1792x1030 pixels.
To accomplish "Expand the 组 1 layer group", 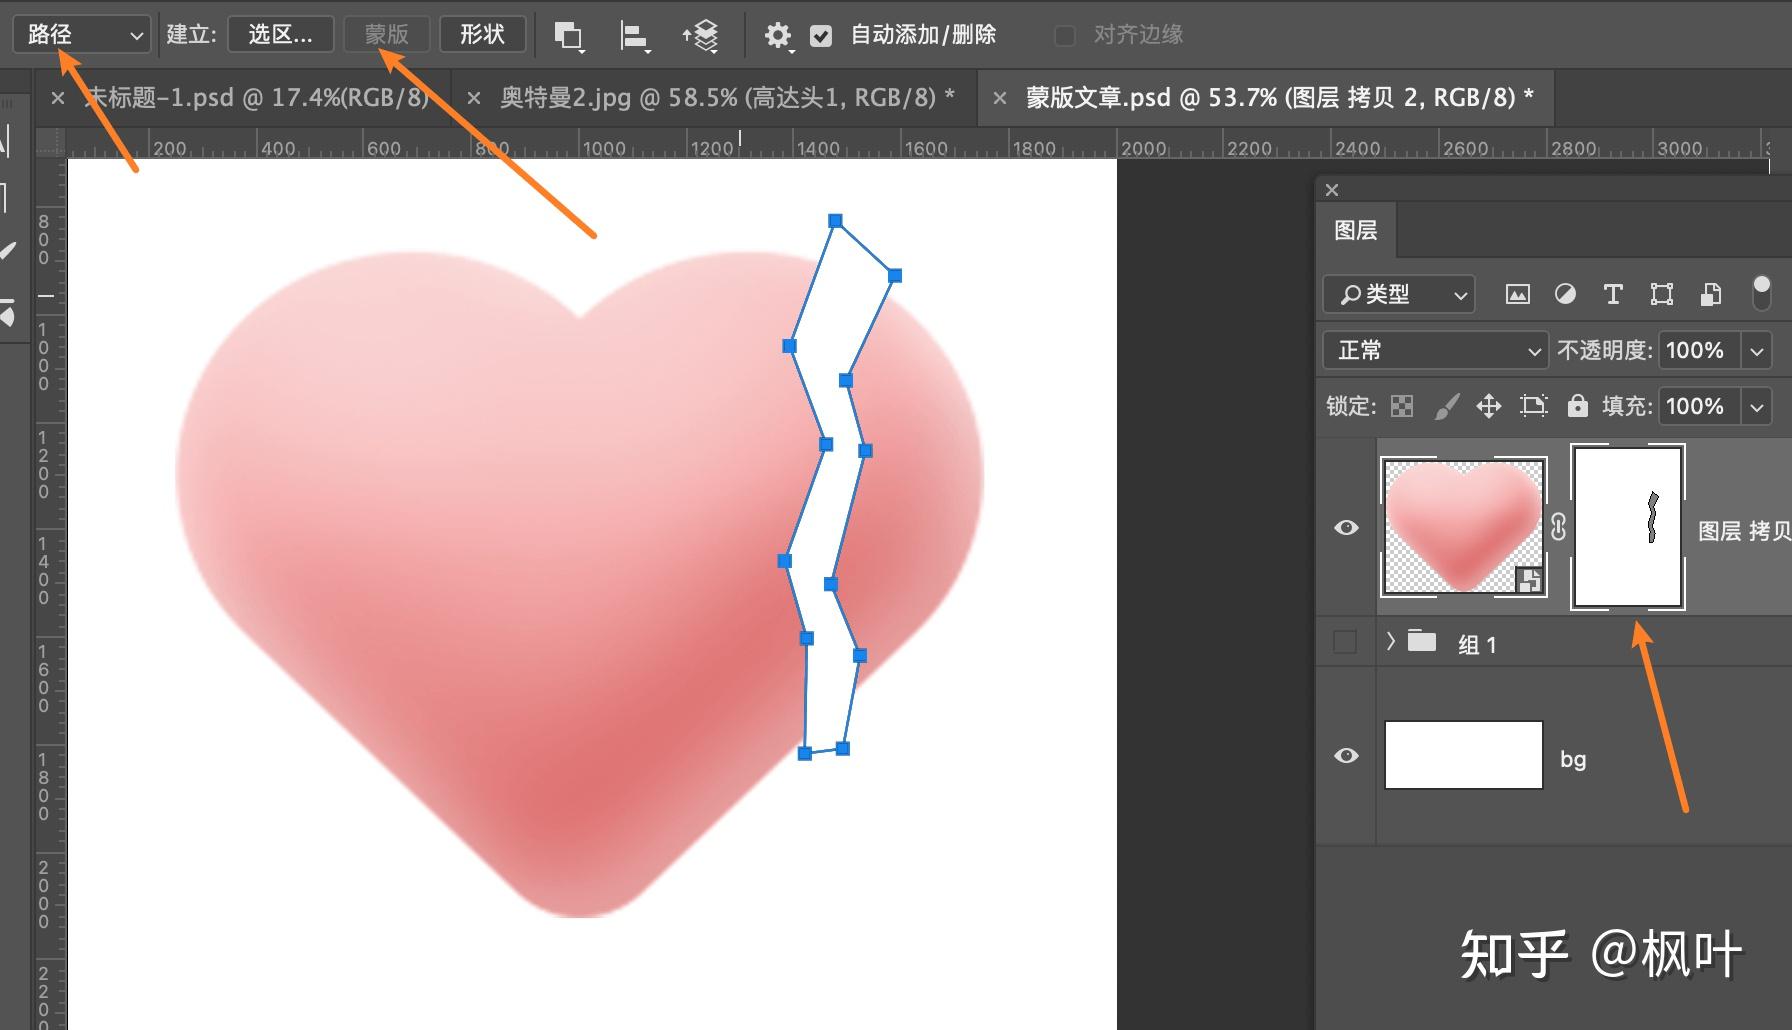I will (1390, 642).
